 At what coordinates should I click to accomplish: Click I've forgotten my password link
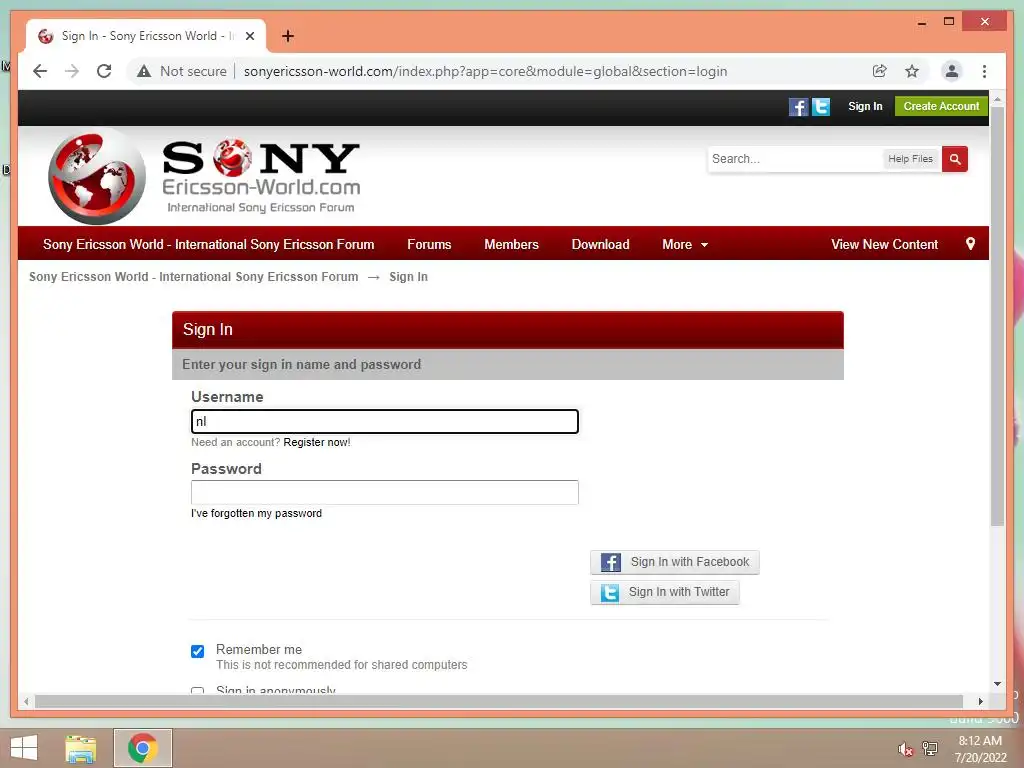(x=256, y=513)
